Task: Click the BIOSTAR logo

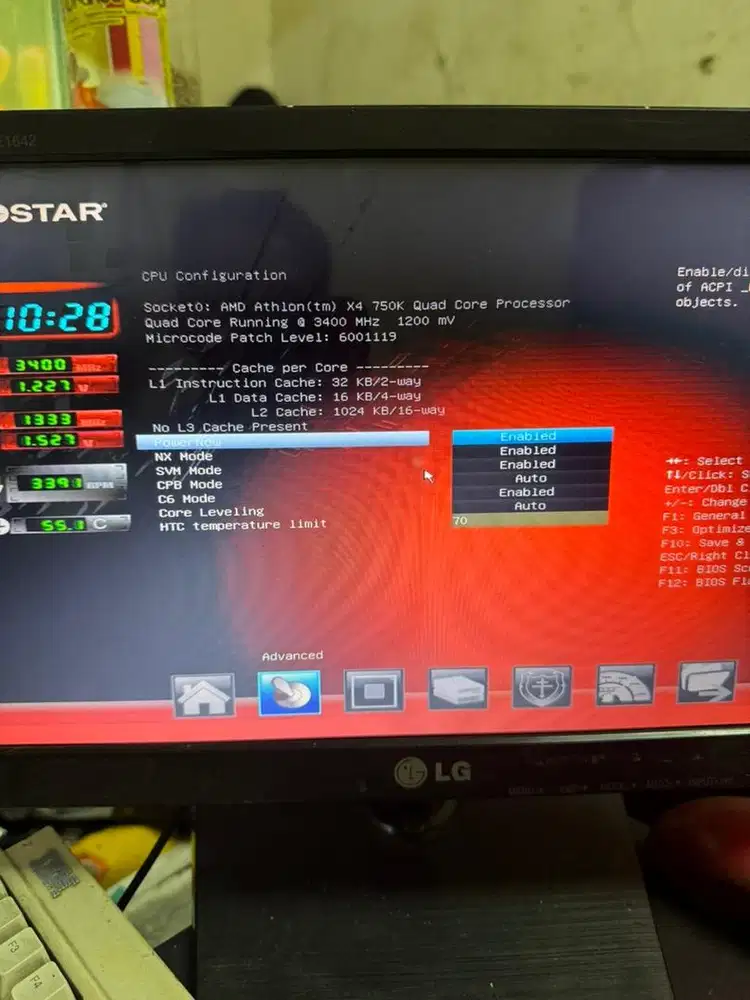Action: tap(52, 212)
